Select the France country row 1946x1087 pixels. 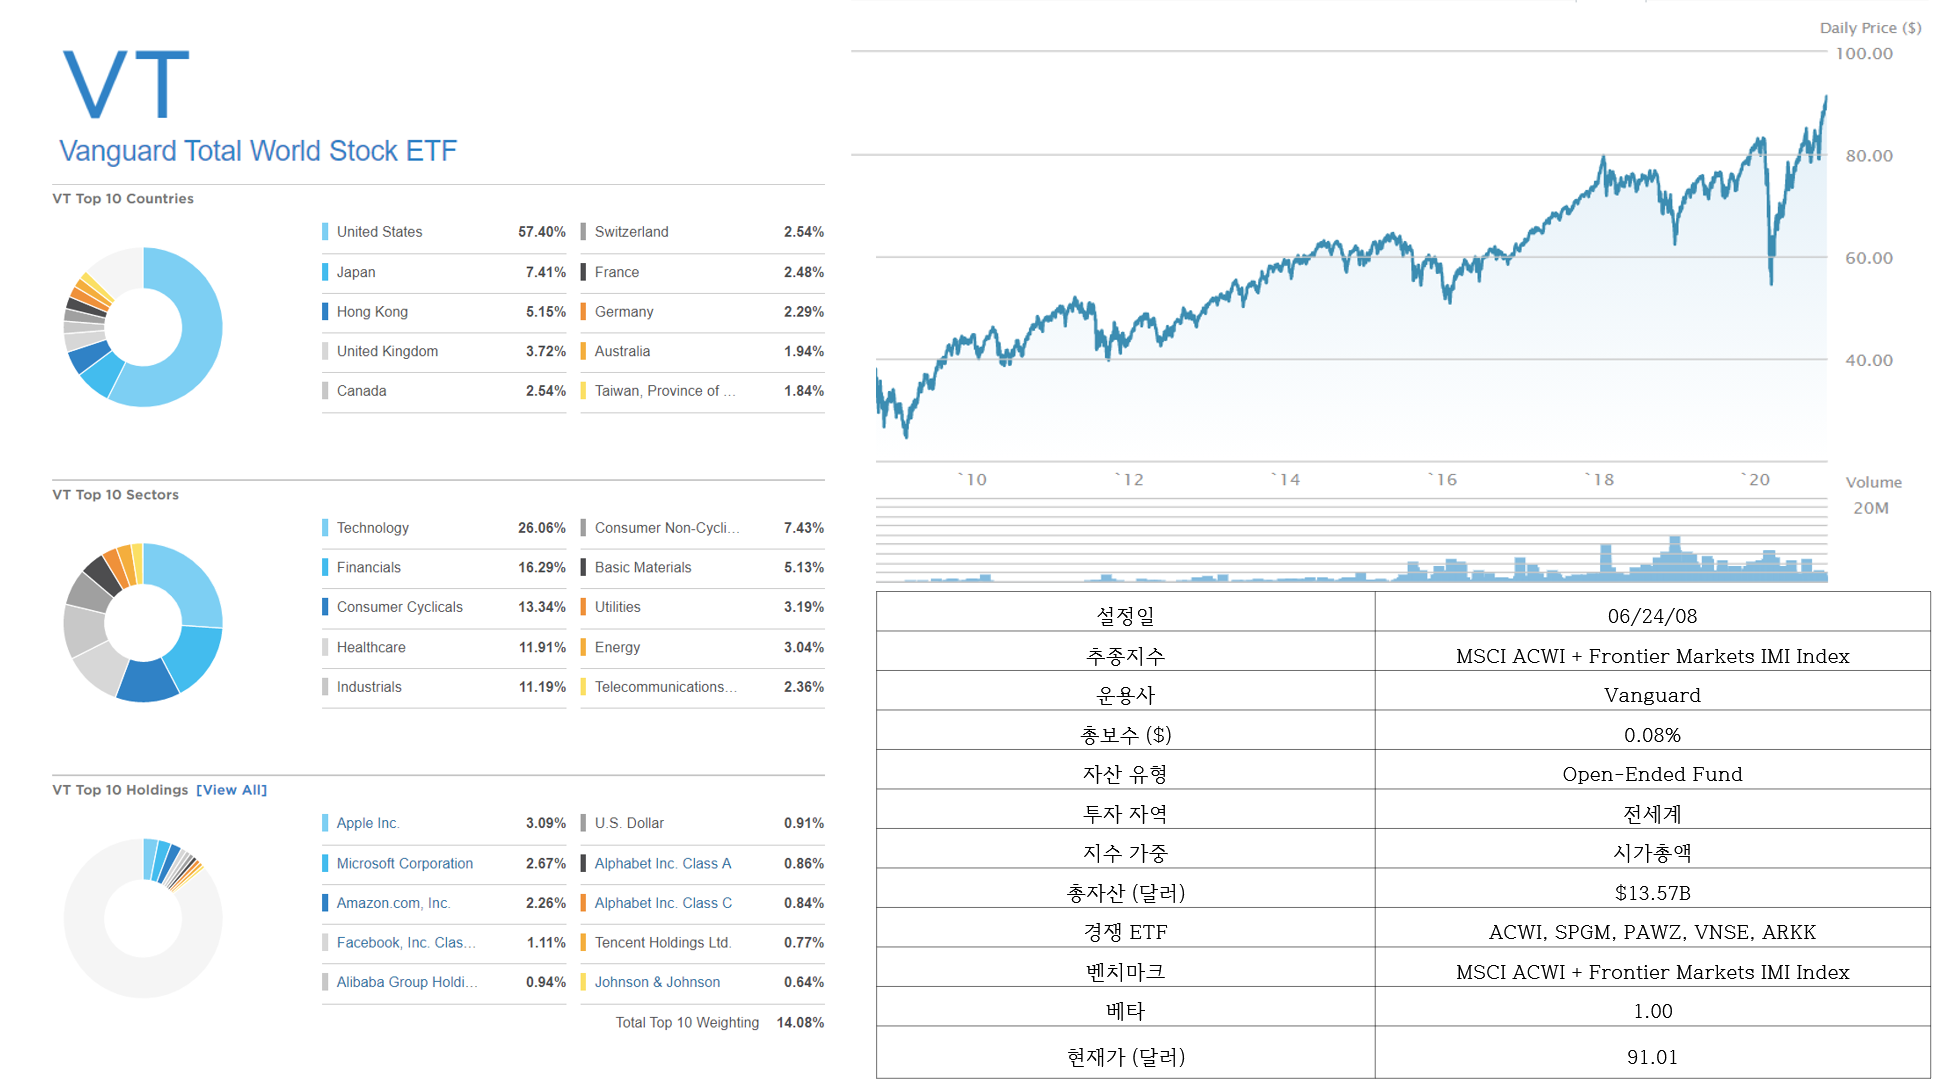(702, 272)
